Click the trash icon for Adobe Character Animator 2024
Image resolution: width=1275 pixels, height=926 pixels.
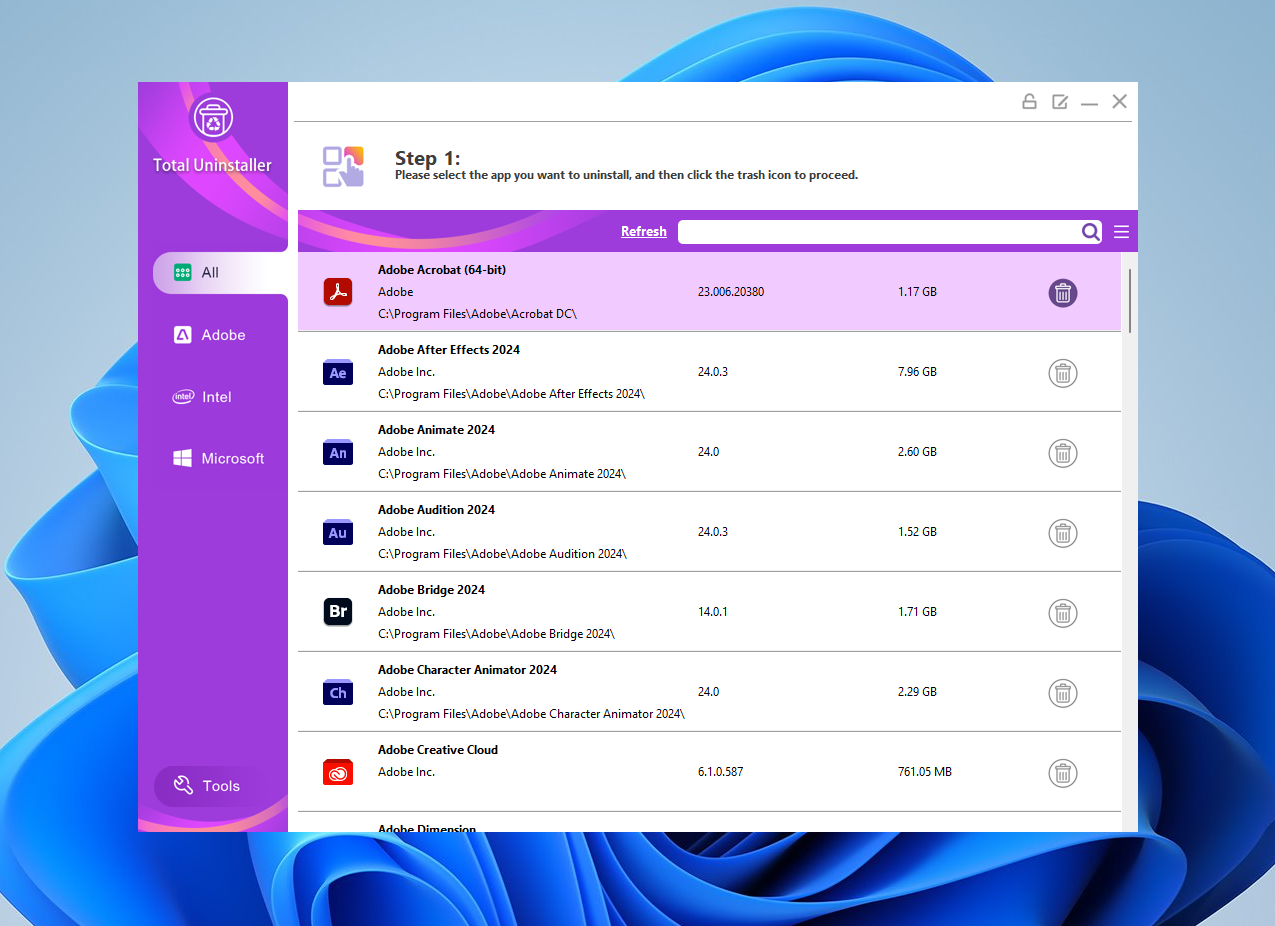tap(1062, 693)
